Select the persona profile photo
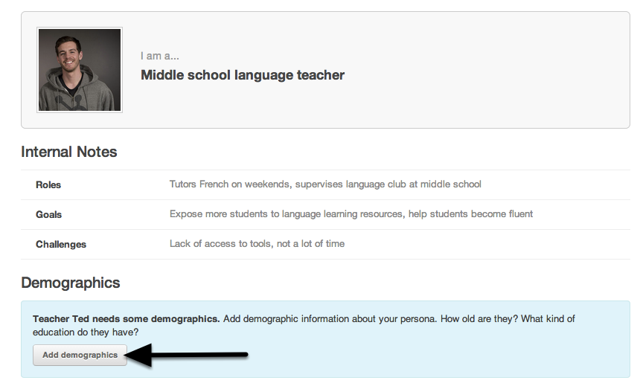Viewport: 640px width, 389px height. coord(80,70)
